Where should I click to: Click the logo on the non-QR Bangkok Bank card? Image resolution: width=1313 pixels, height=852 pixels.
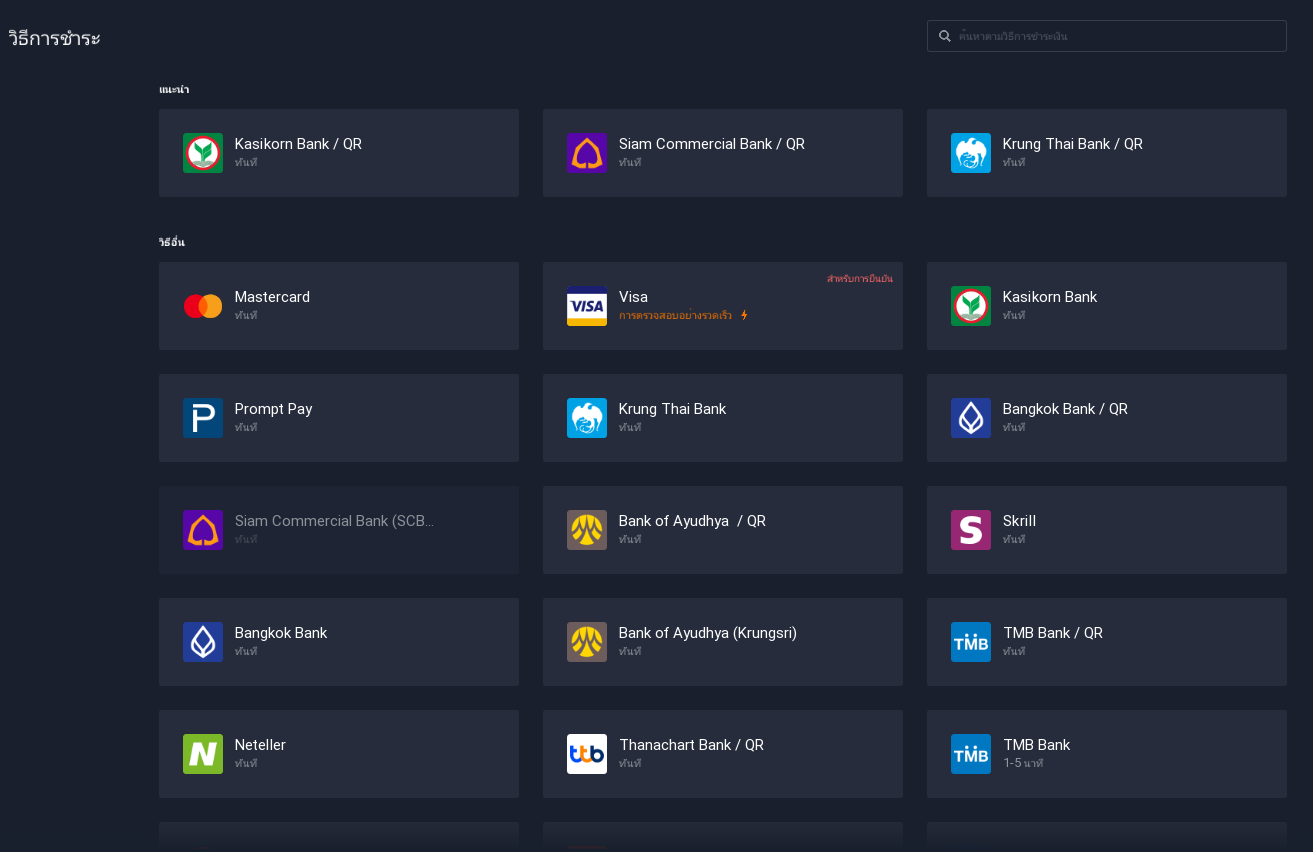(x=203, y=642)
